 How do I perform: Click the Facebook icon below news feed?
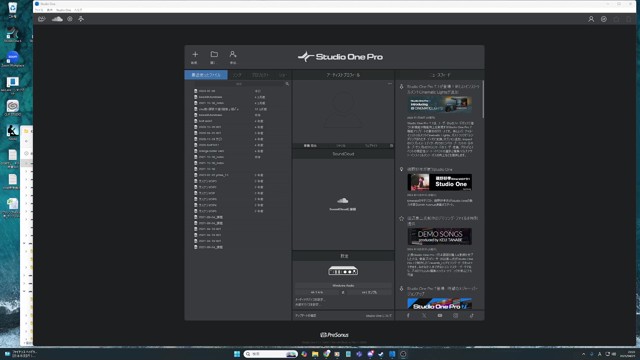(x=408, y=316)
